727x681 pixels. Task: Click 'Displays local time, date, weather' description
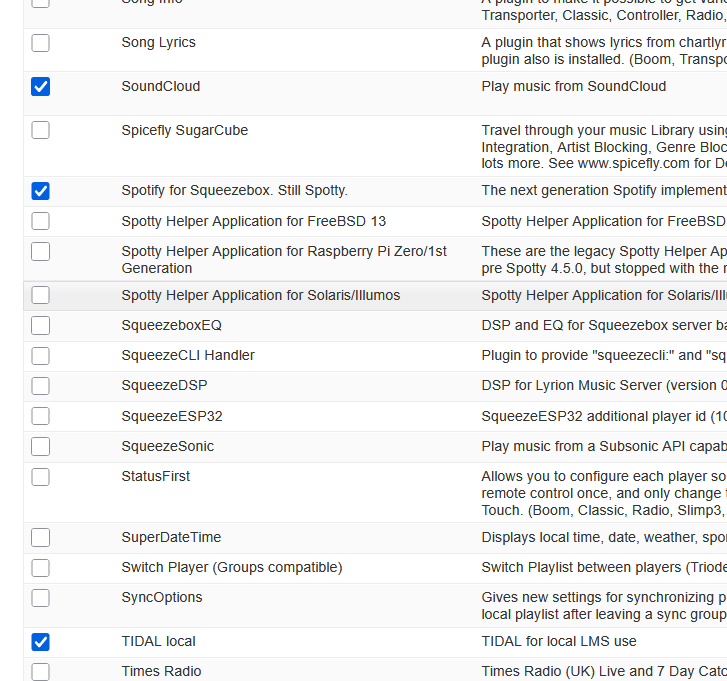(x=604, y=537)
